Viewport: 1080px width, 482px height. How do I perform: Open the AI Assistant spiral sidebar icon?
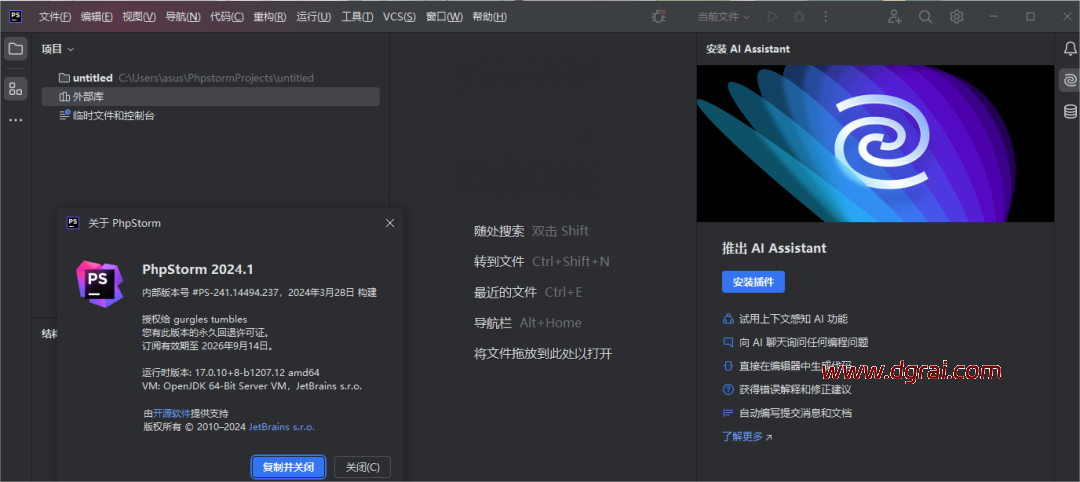1070,80
